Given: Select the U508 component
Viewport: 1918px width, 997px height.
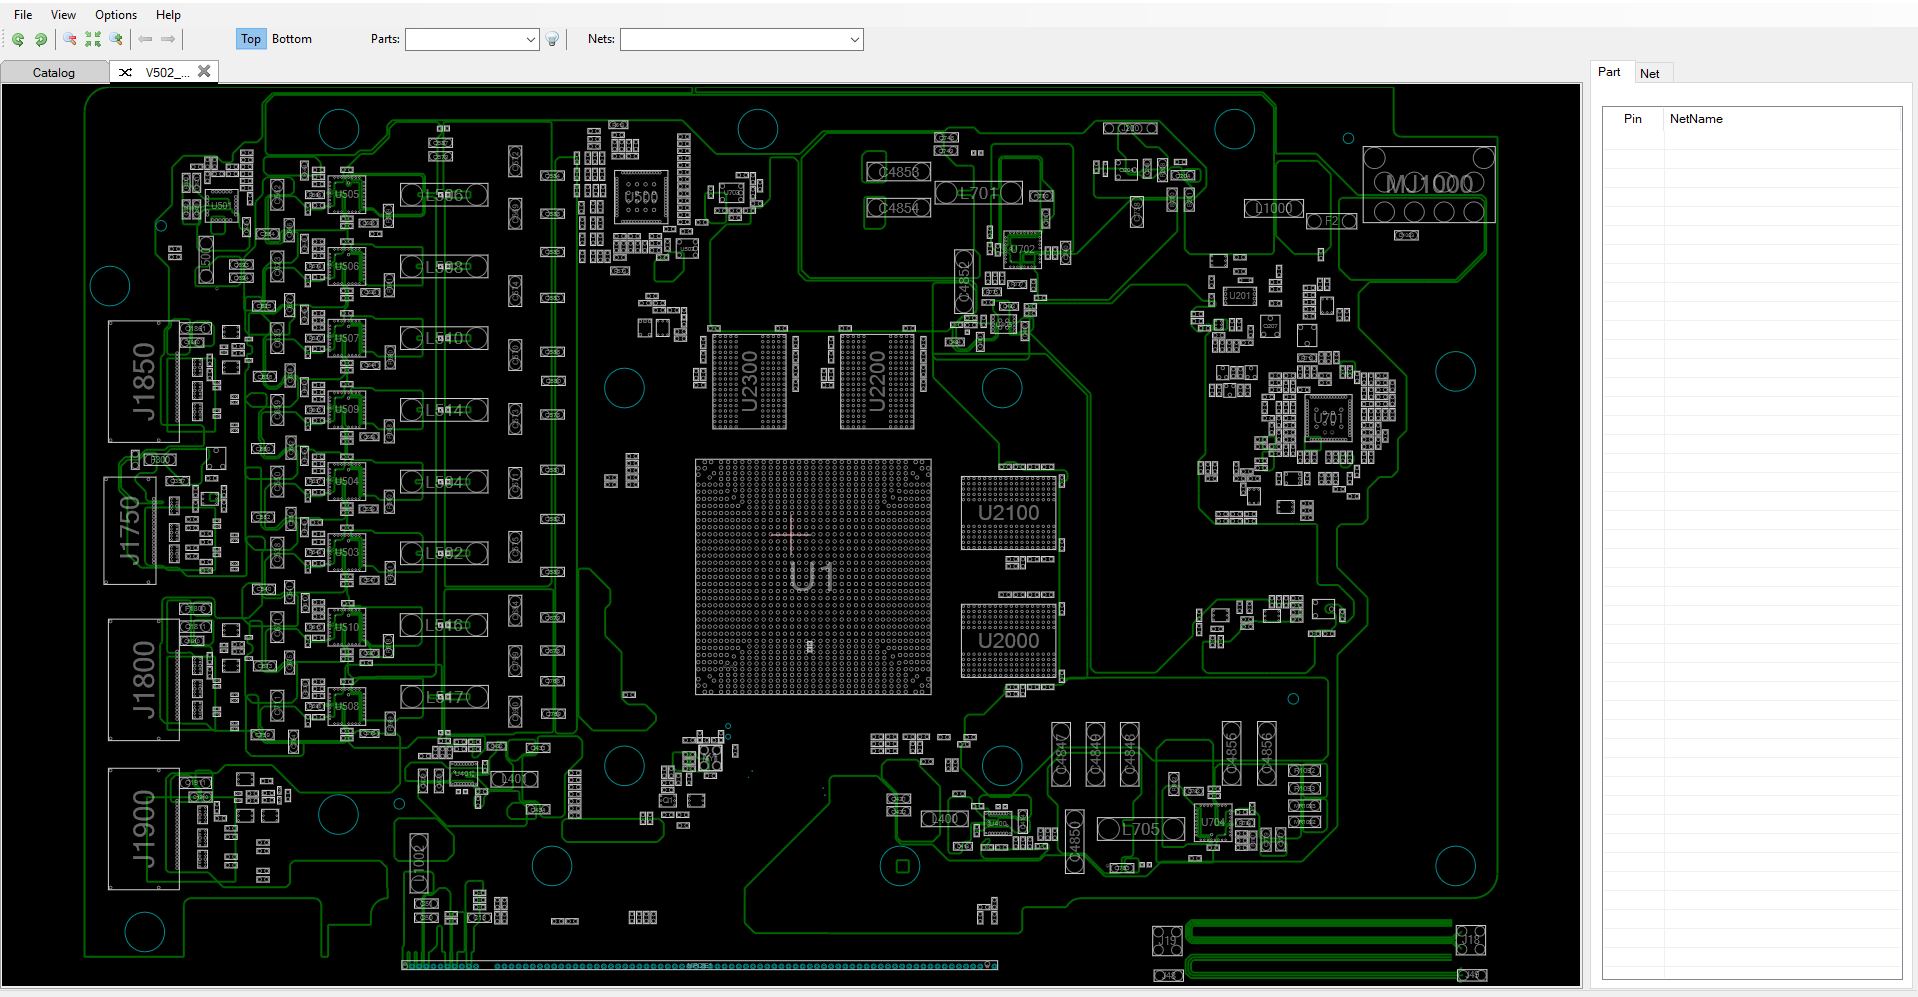Looking at the screenshot, I should pos(346,706).
